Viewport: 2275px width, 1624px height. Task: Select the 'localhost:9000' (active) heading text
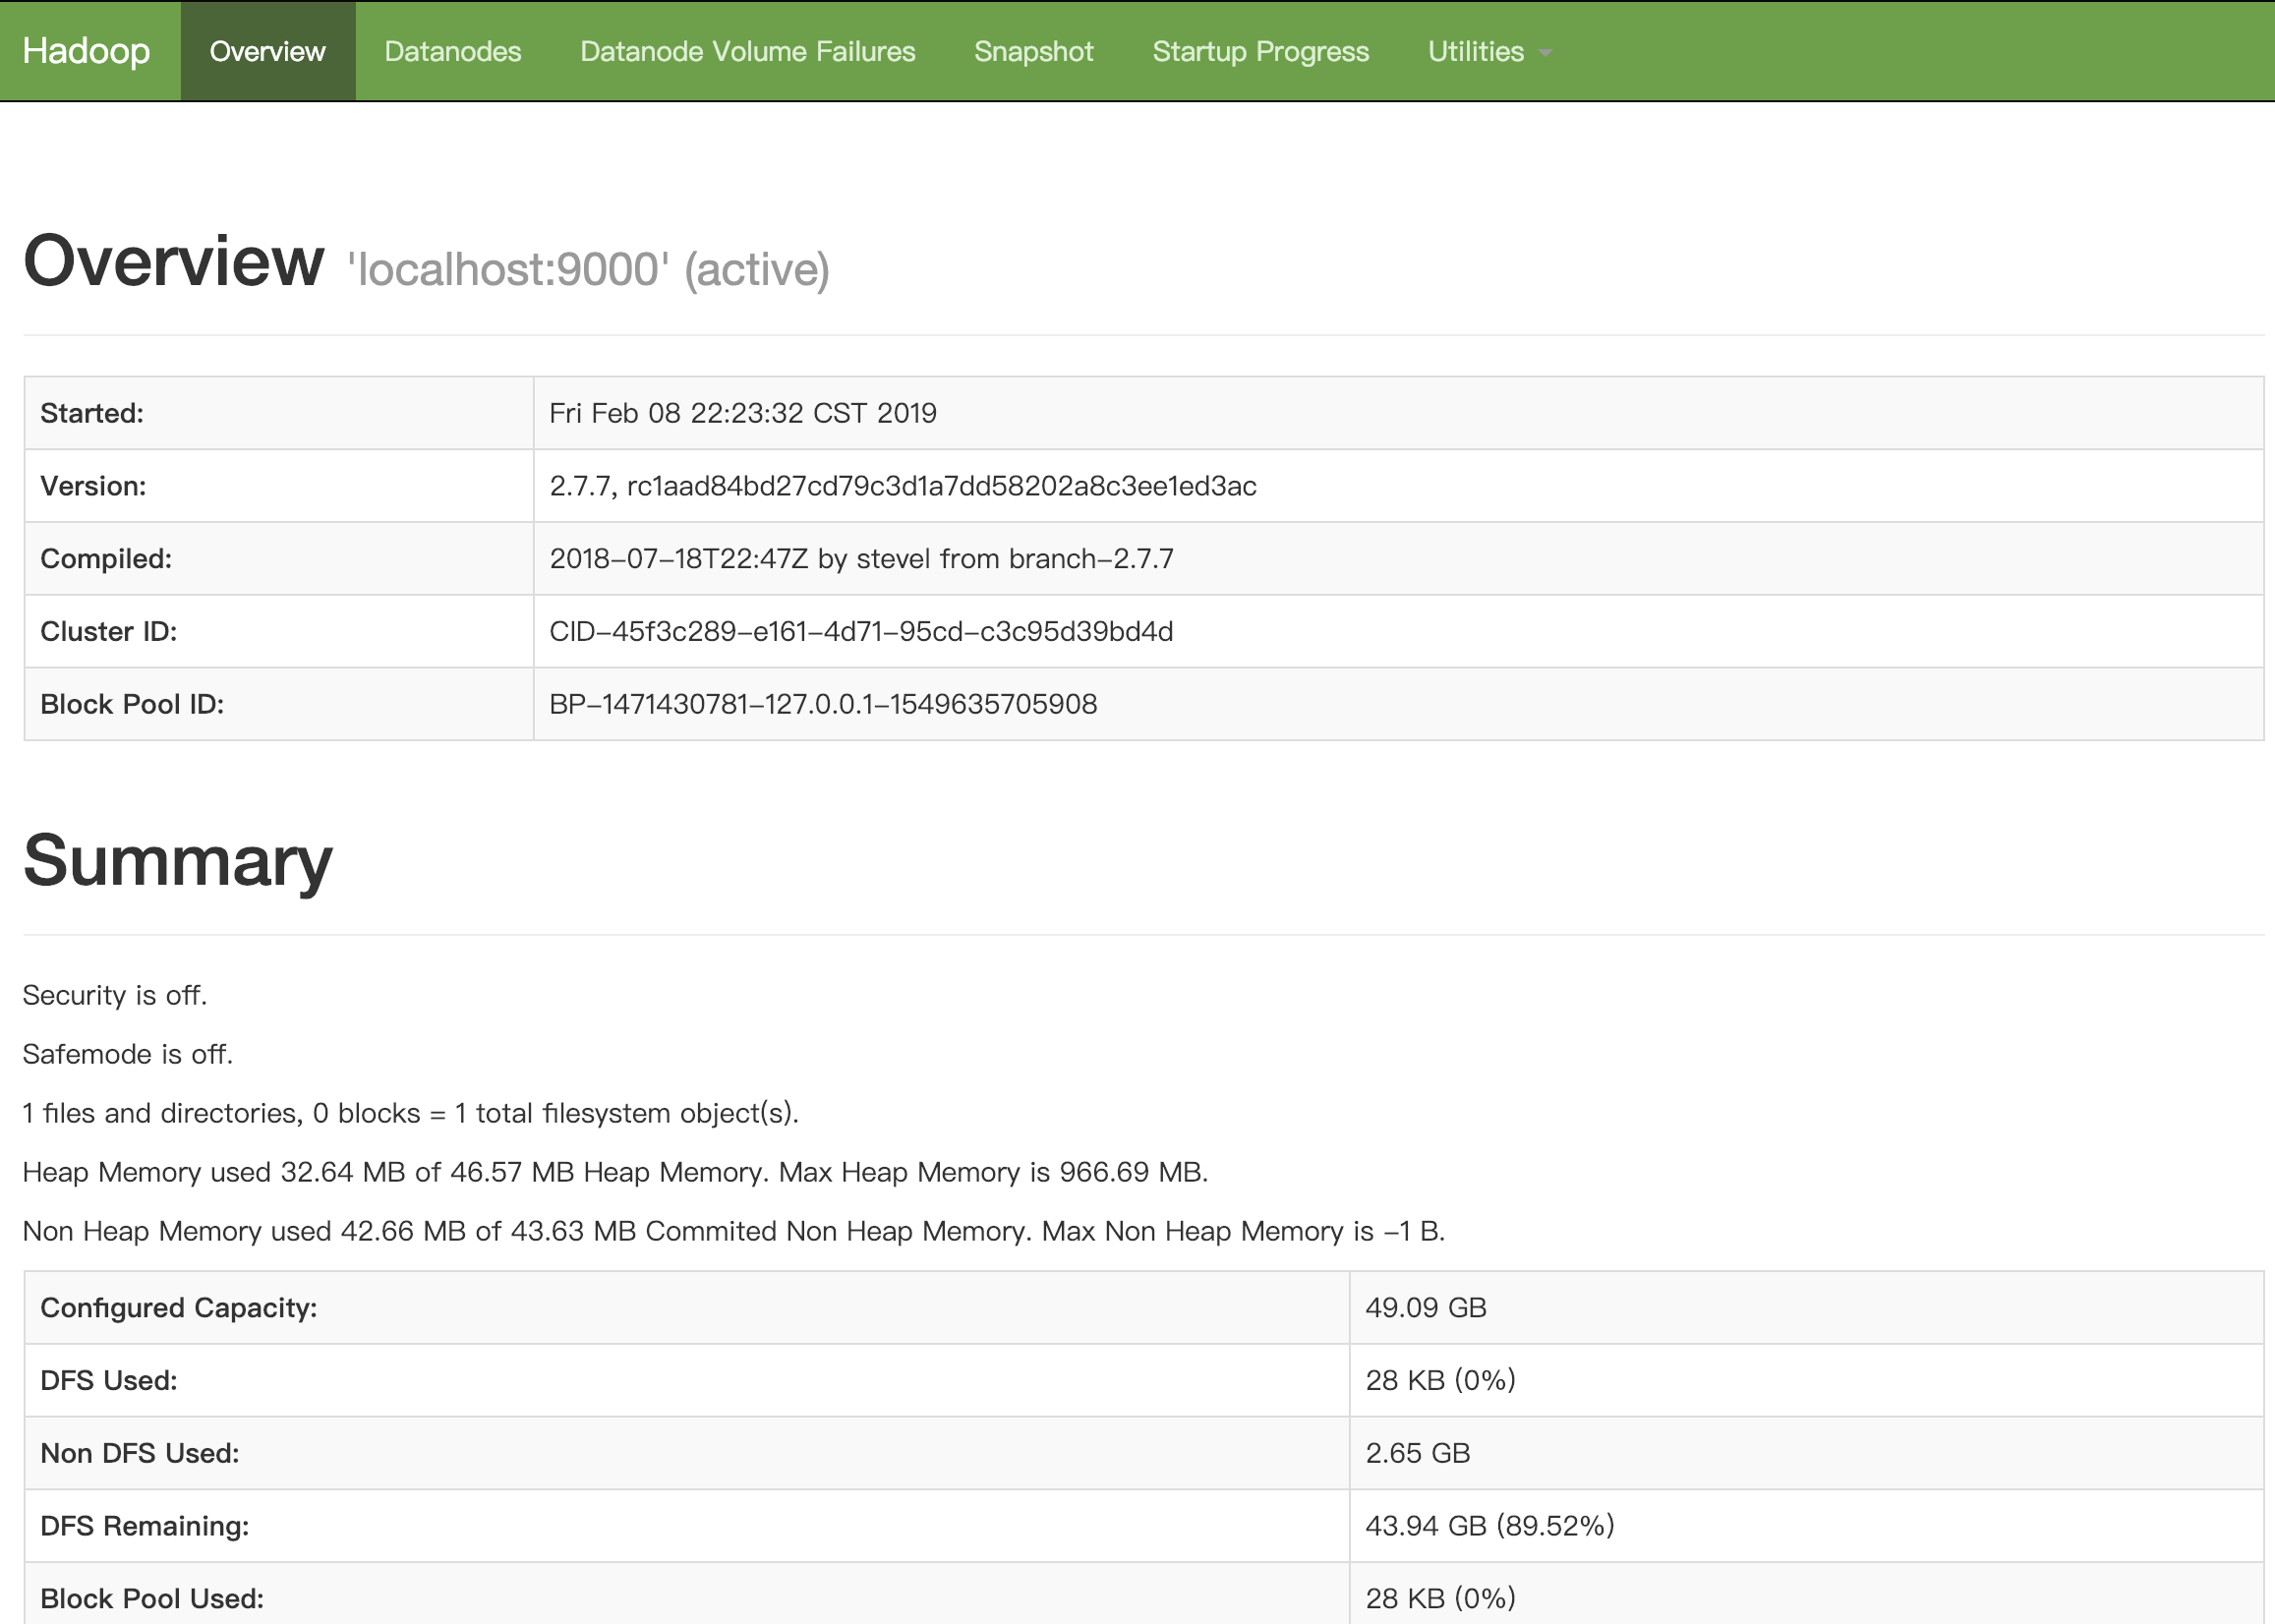click(x=588, y=270)
